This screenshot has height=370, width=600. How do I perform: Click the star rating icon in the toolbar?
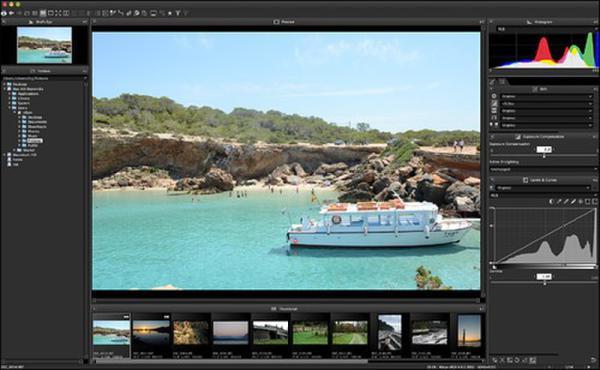(x=170, y=13)
